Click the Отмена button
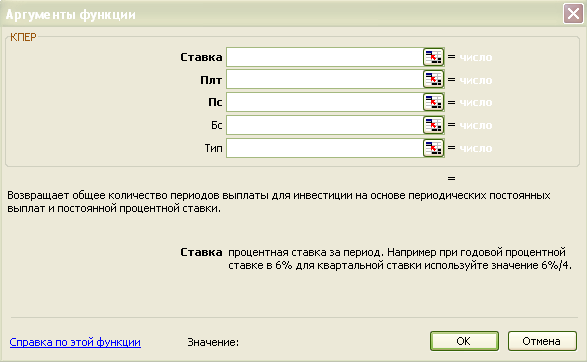This screenshot has height=362, width=587. click(x=542, y=341)
